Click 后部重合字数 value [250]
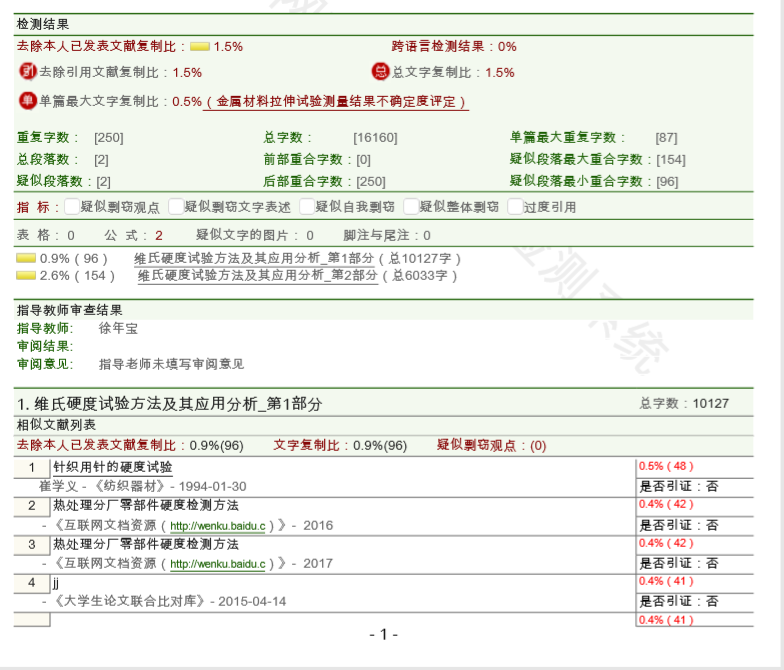This screenshot has height=670, width=784. tap(371, 182)
